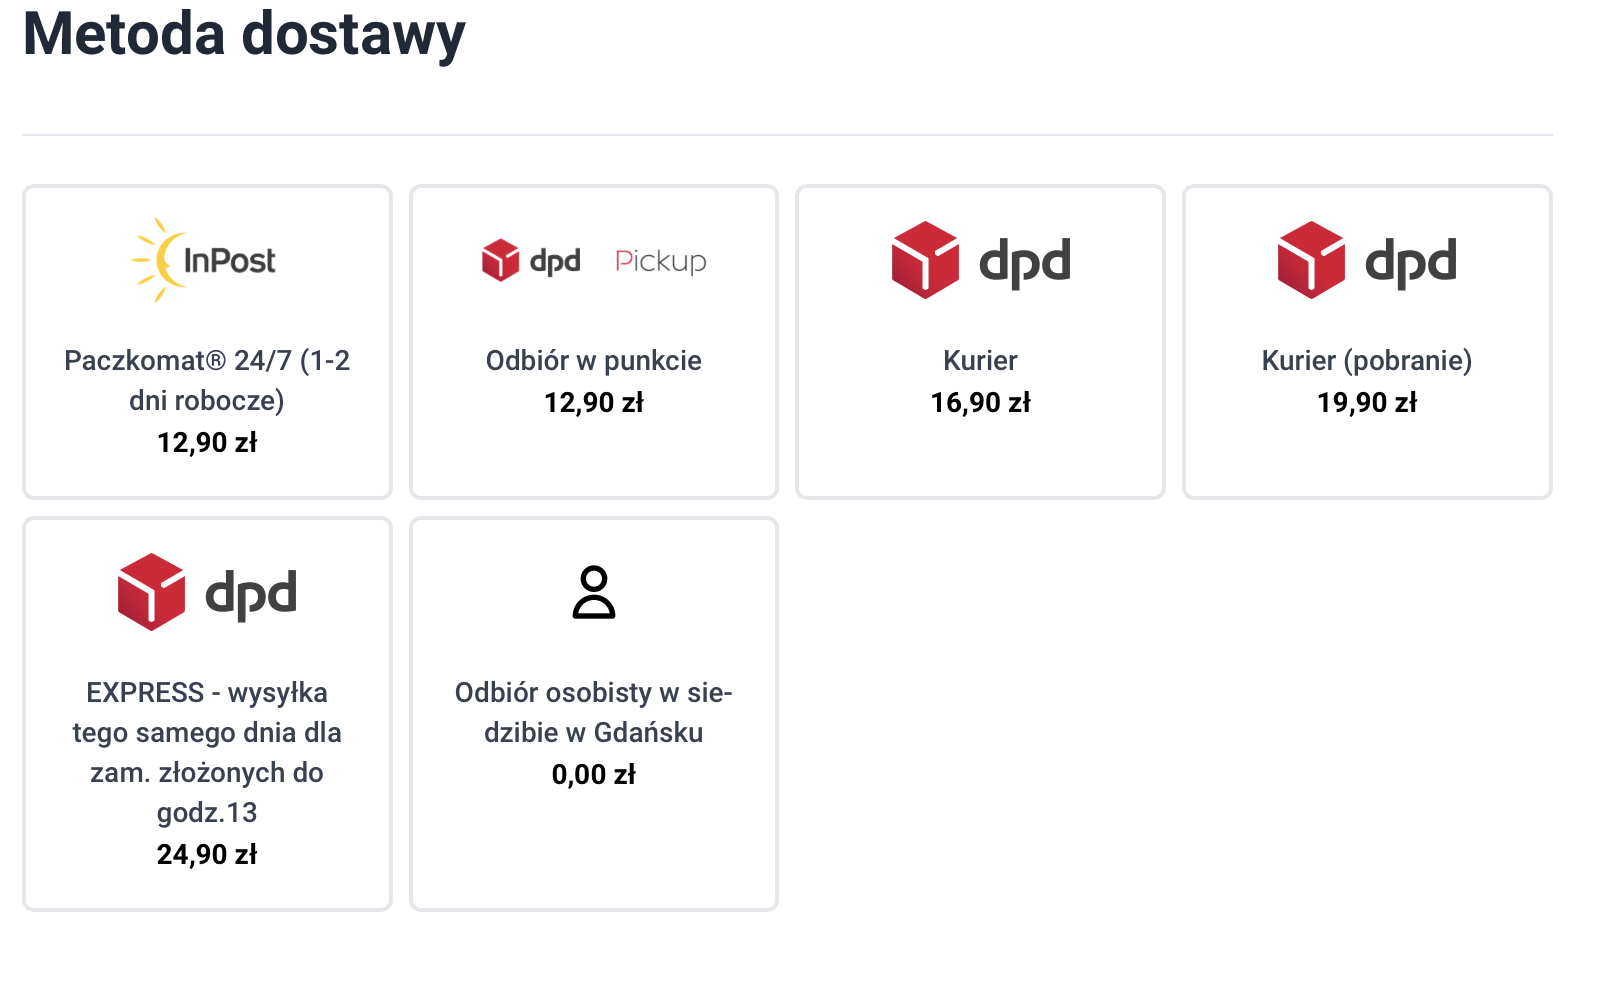Select Odbiór osobisty w siedzibie w Gdańsku text
Image resolution: width=1600 pixels, height=1008 pixels.
tap(593, 712)
